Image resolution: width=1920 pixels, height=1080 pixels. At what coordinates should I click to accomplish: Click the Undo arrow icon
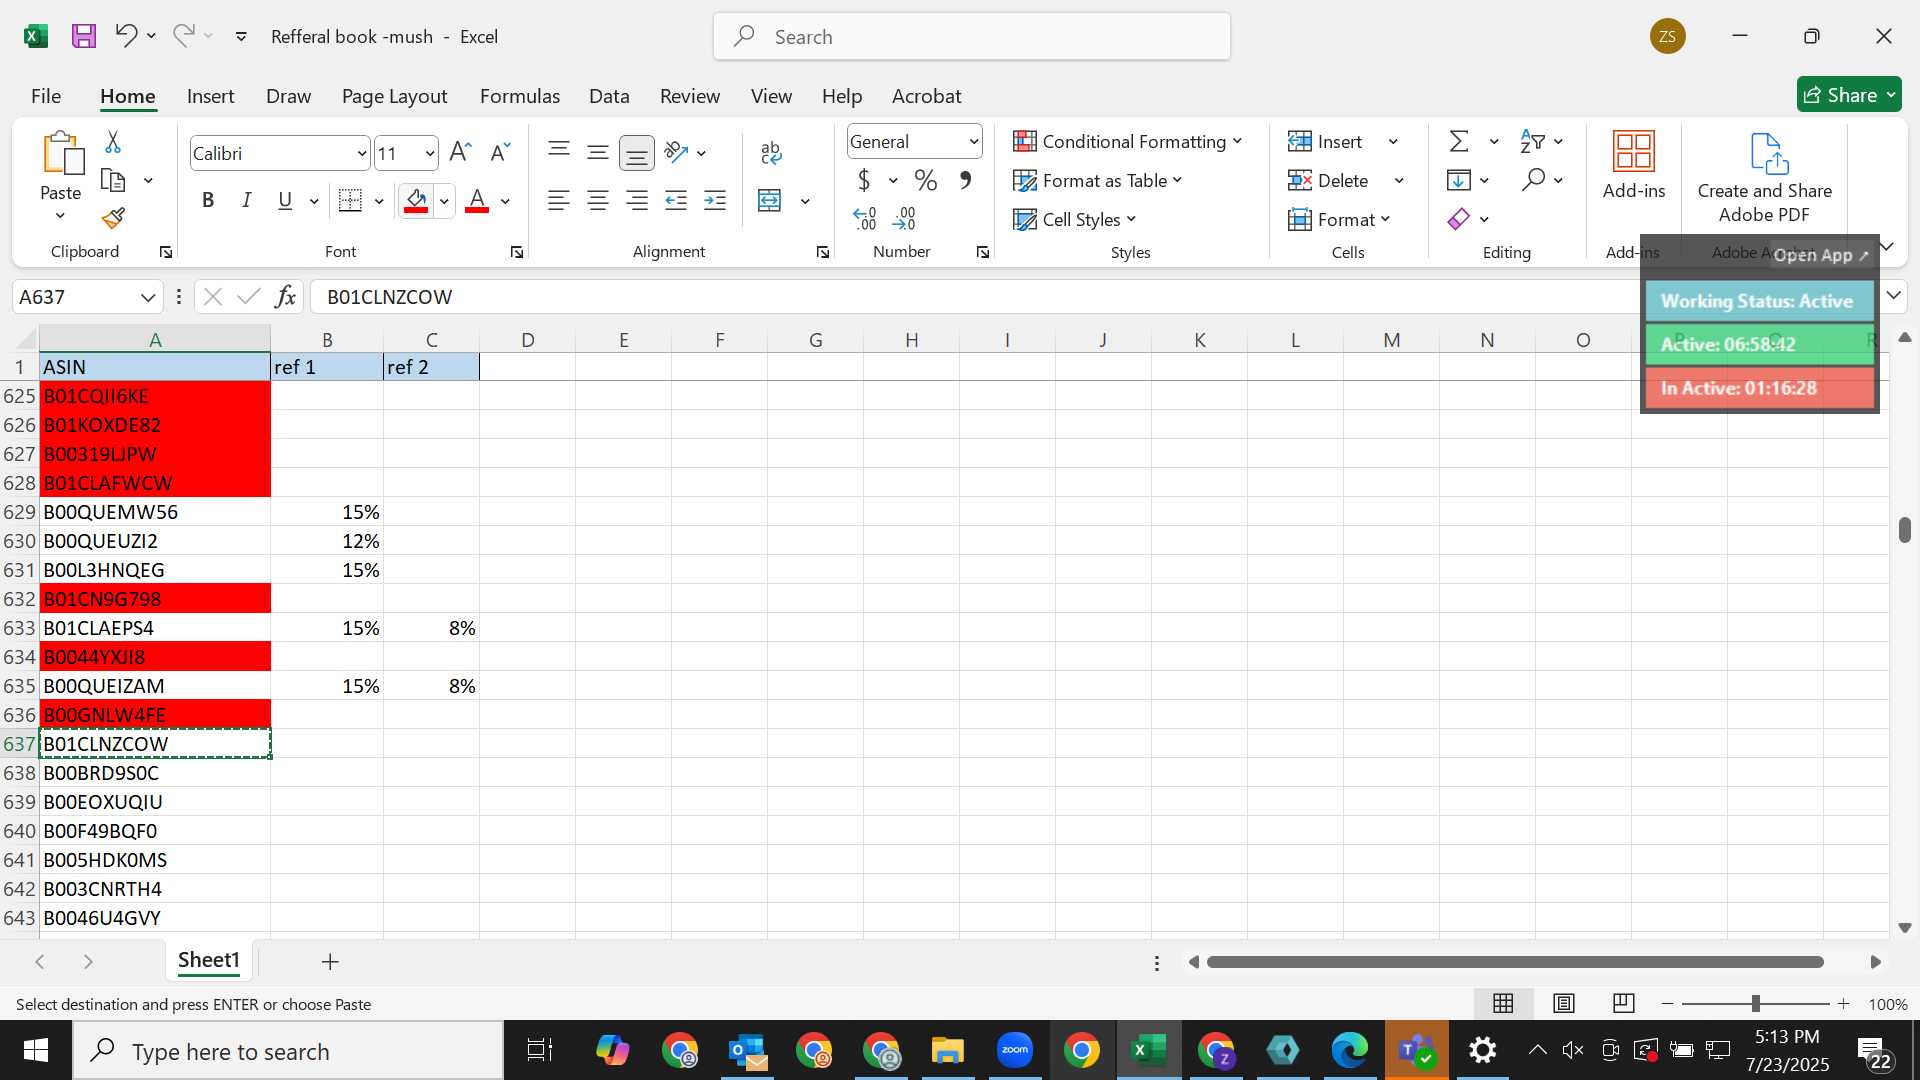[x=125, y=36]
